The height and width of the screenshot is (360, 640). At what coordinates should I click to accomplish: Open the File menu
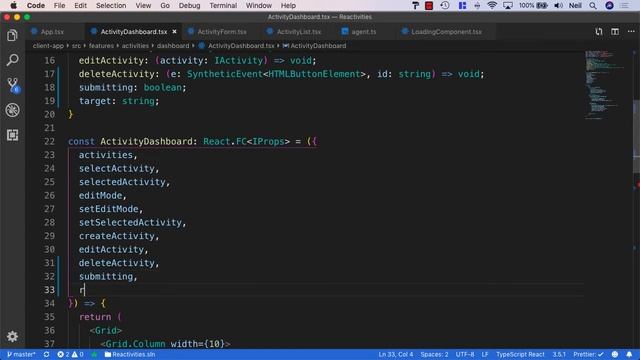coord(60,5)
